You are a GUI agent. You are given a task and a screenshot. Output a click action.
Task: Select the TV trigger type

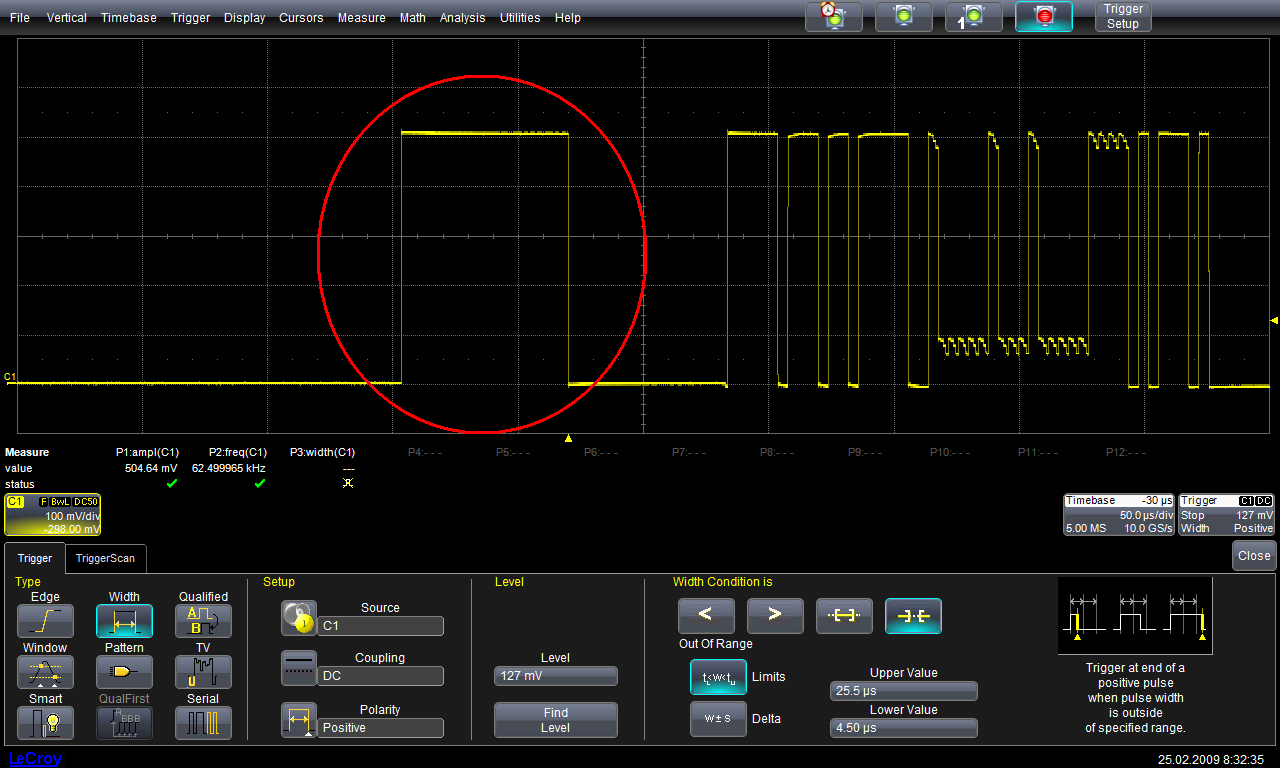pos(203,671)
